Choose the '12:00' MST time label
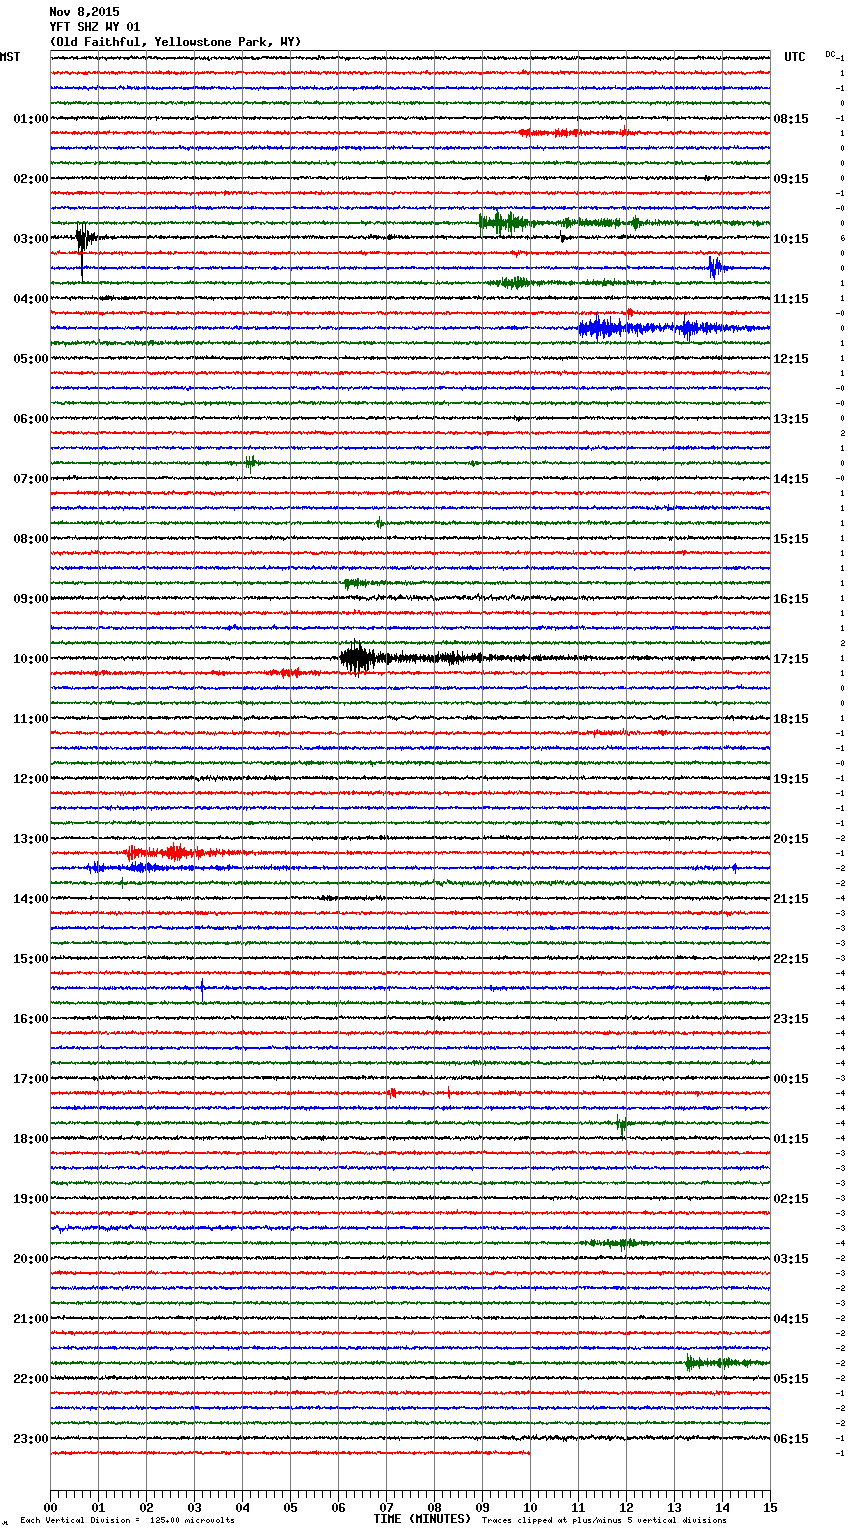Viewport: 850px width, 1534px height. point(31,779)
